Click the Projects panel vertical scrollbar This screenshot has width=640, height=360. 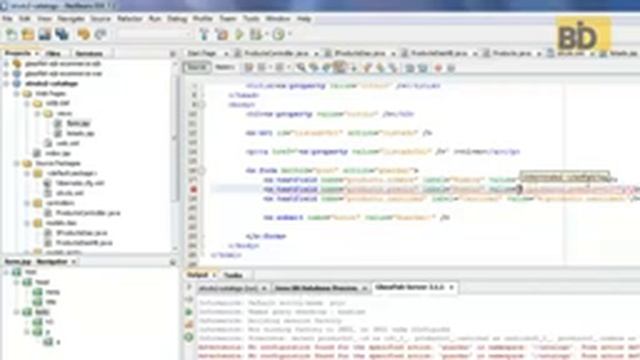175,139
